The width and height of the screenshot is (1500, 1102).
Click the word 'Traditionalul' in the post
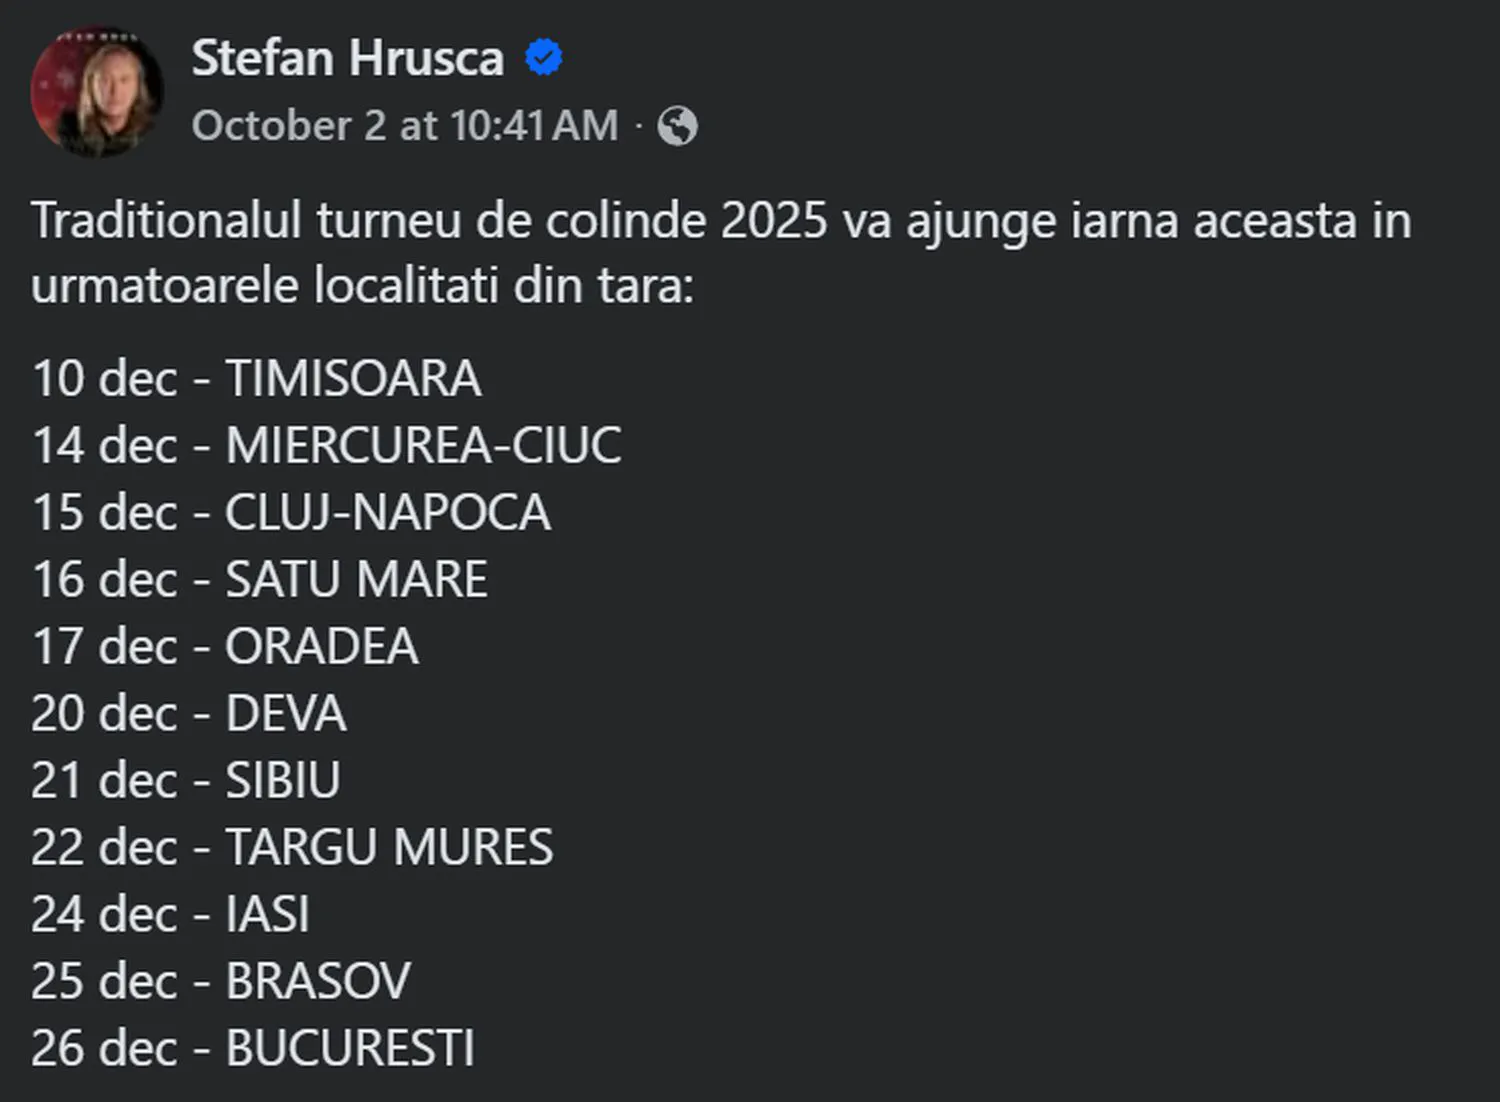(166, 221)
